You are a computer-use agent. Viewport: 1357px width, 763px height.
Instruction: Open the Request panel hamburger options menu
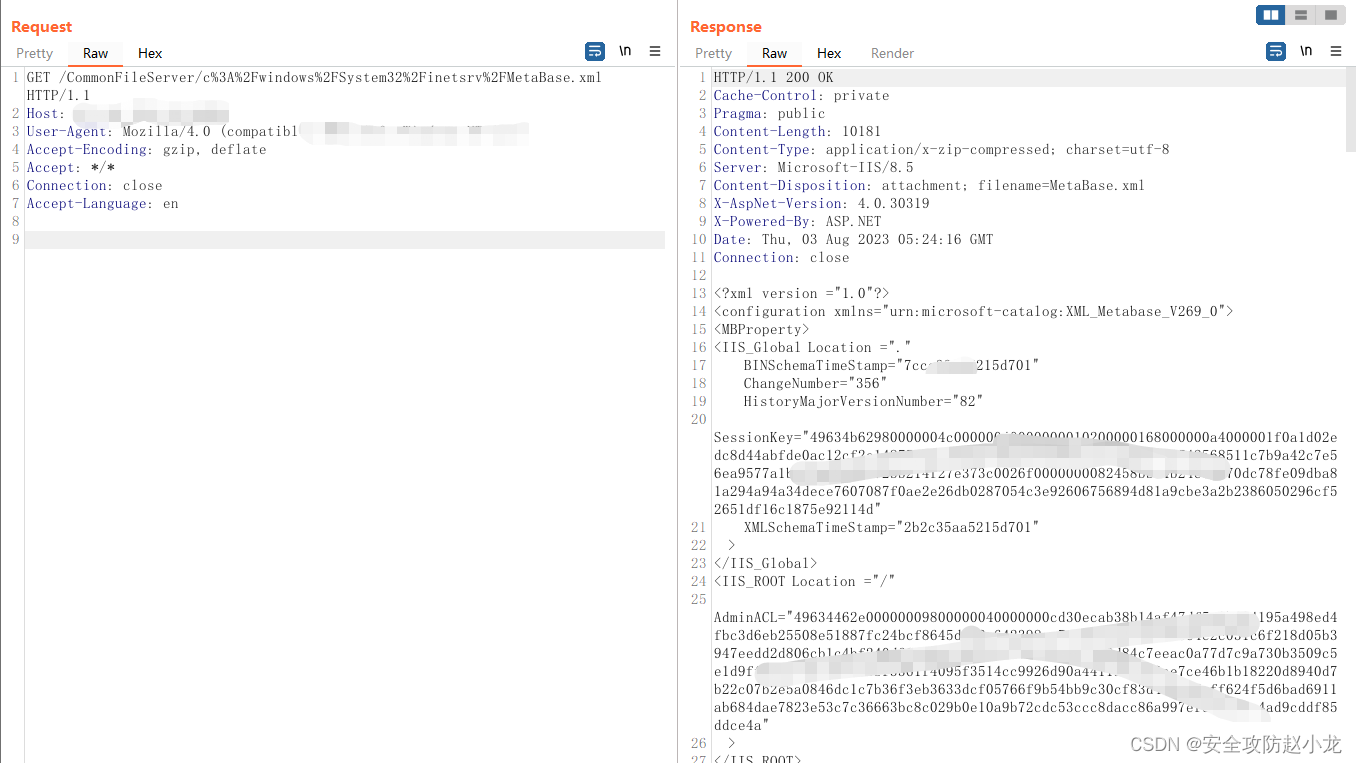click(x=655, y=51)
